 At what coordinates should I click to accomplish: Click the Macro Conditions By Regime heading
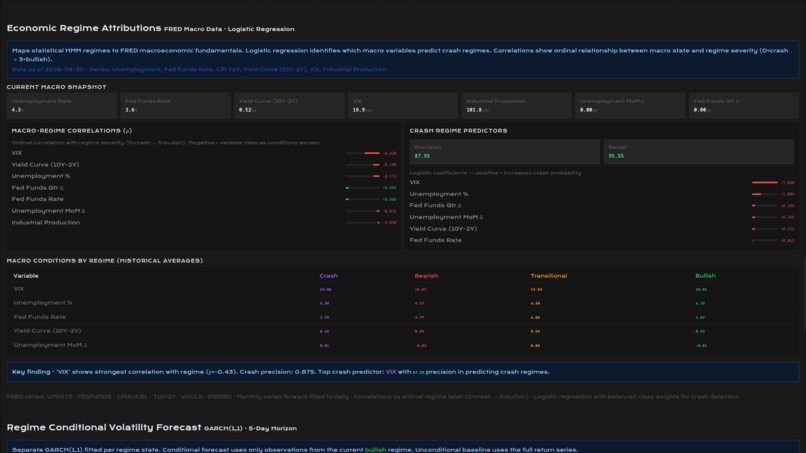click(104, 261)
